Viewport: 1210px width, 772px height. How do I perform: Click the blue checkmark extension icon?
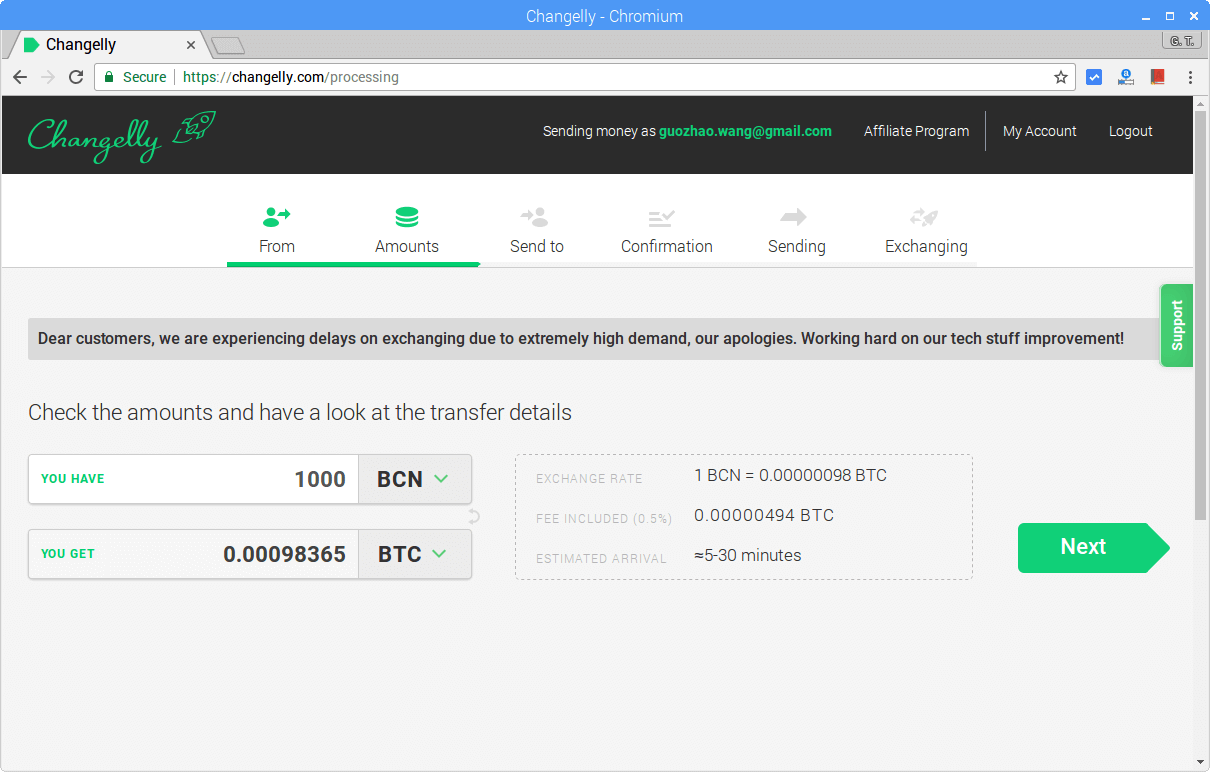tap(1094, 77)
